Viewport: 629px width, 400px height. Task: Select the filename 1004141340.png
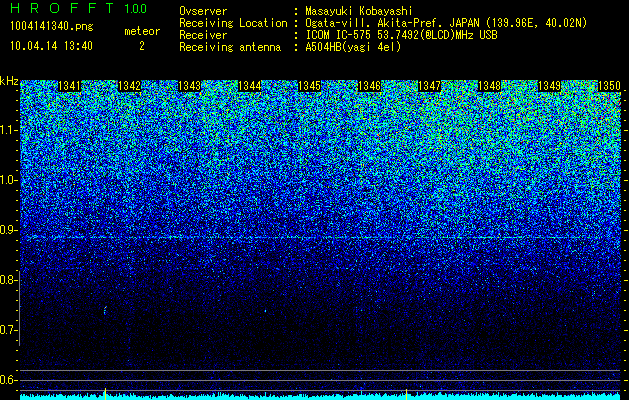(52, 26)
